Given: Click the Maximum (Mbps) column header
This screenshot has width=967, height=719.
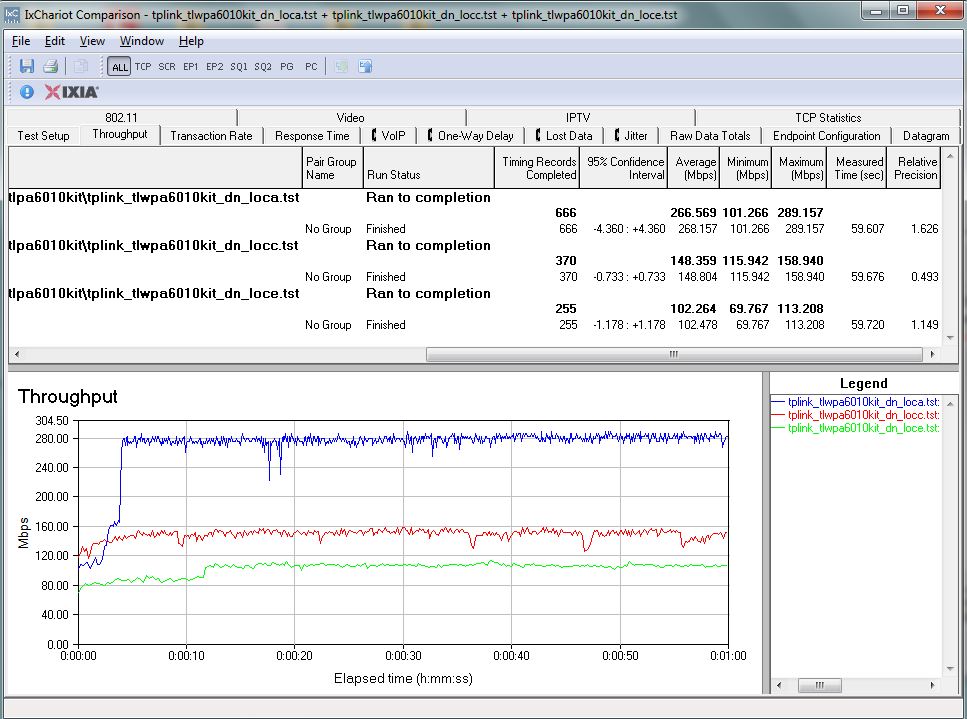Looking at the screenshot, I should pos(799,168).
